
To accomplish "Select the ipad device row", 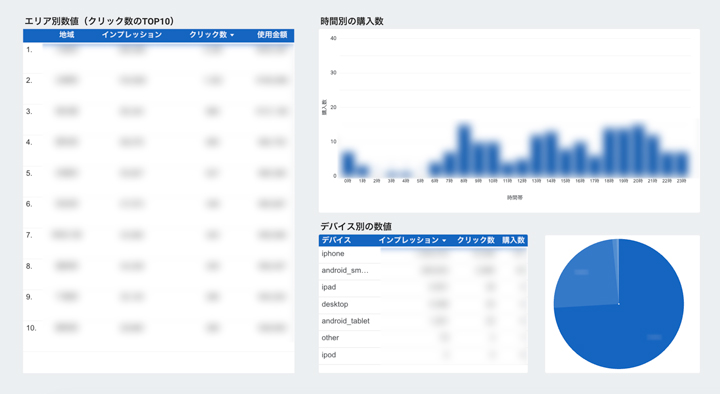I will pyautogui.click(x=423, y=287).
